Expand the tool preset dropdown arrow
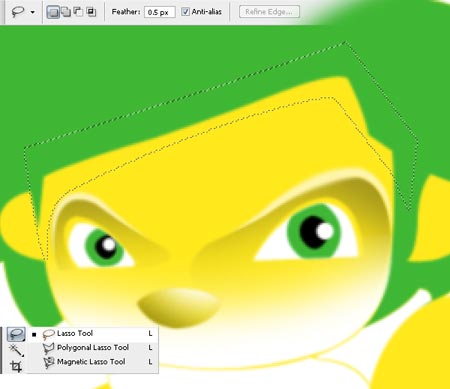This screenshot has width=450, height=389. [33, 12]
